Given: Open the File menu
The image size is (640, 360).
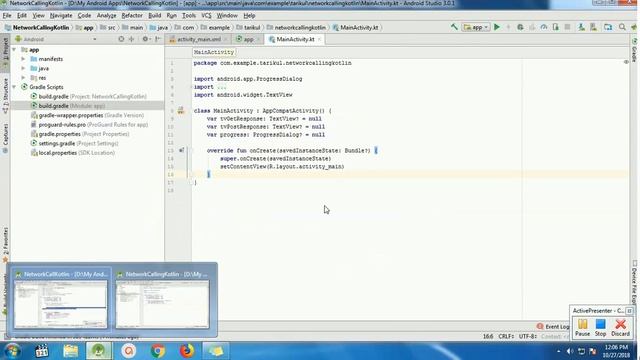Looking at the screenshot, I should click(7, 16).
